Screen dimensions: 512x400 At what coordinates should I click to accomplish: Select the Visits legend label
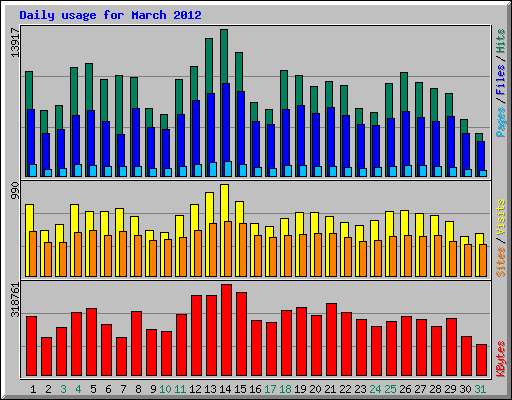click(501, 217)
